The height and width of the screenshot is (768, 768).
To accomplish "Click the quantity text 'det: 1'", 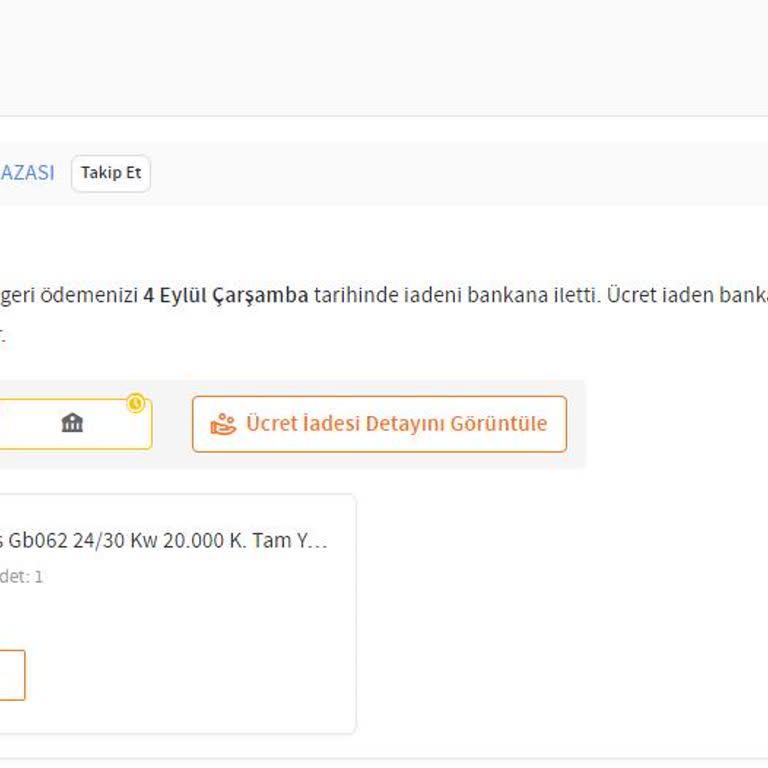I will coord(21,576).
